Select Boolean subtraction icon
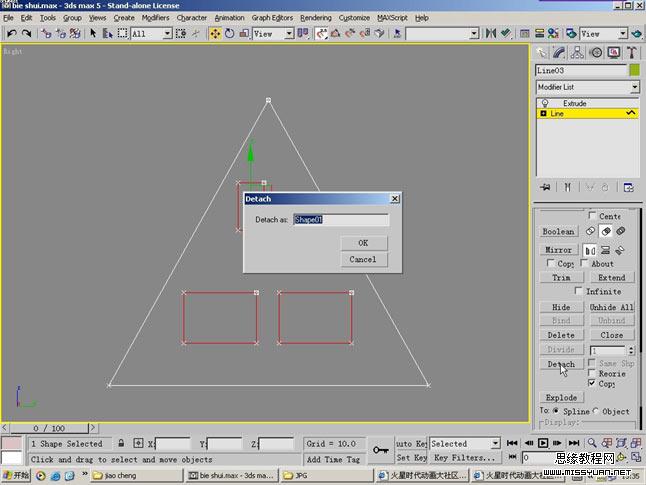This screenshot has height=485, width=646. point(606,231)
